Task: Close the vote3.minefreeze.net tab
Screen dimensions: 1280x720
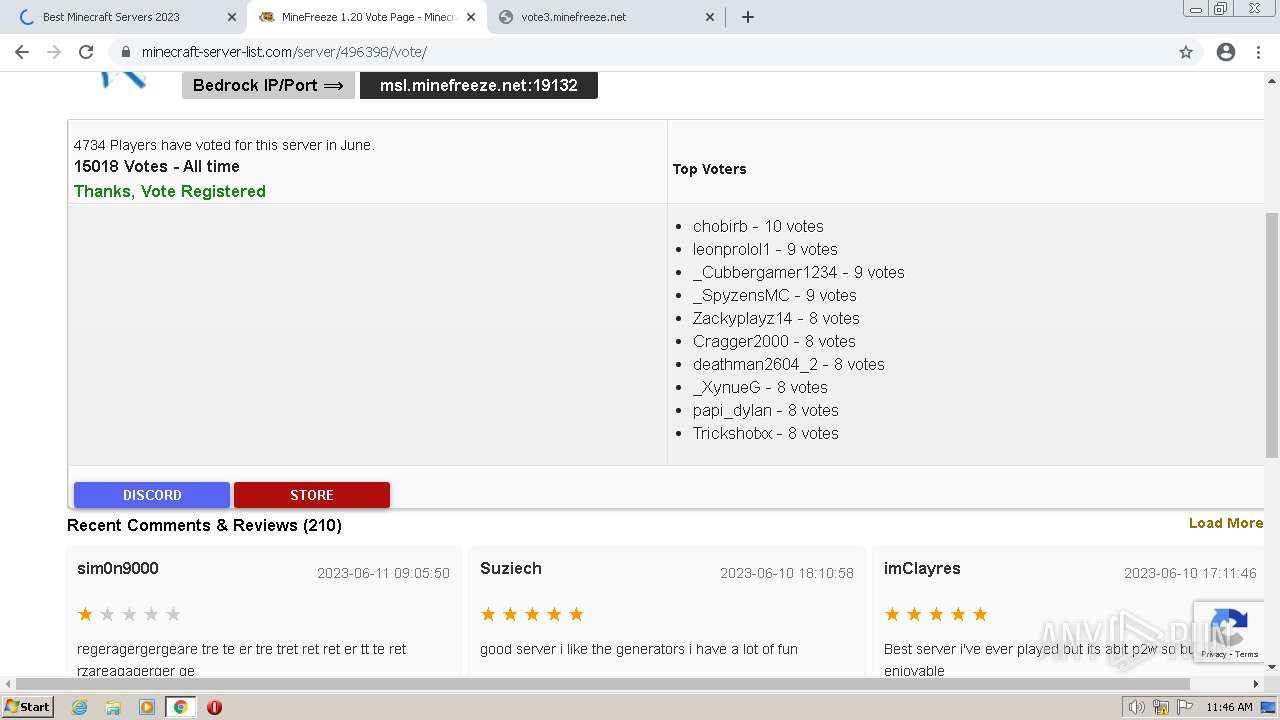Action: (710, 17)
